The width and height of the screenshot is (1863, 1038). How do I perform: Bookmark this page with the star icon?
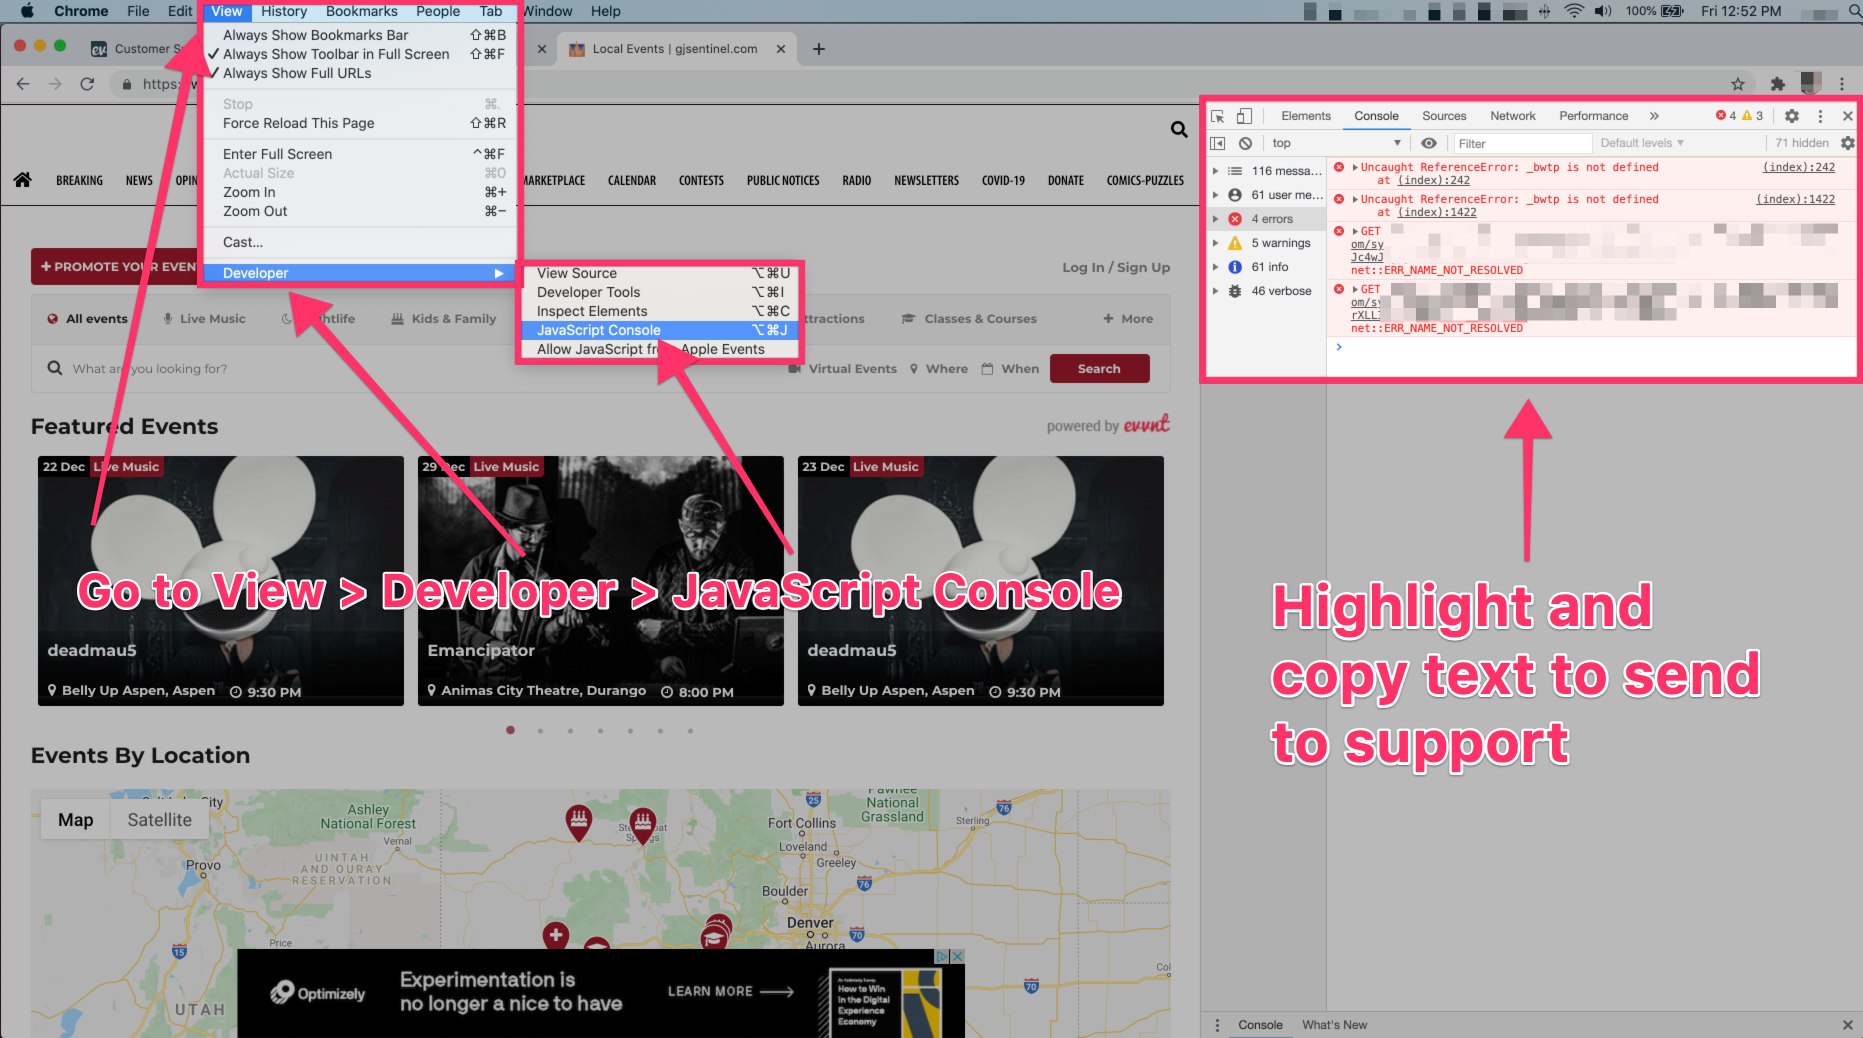(x=1738, y=84)
